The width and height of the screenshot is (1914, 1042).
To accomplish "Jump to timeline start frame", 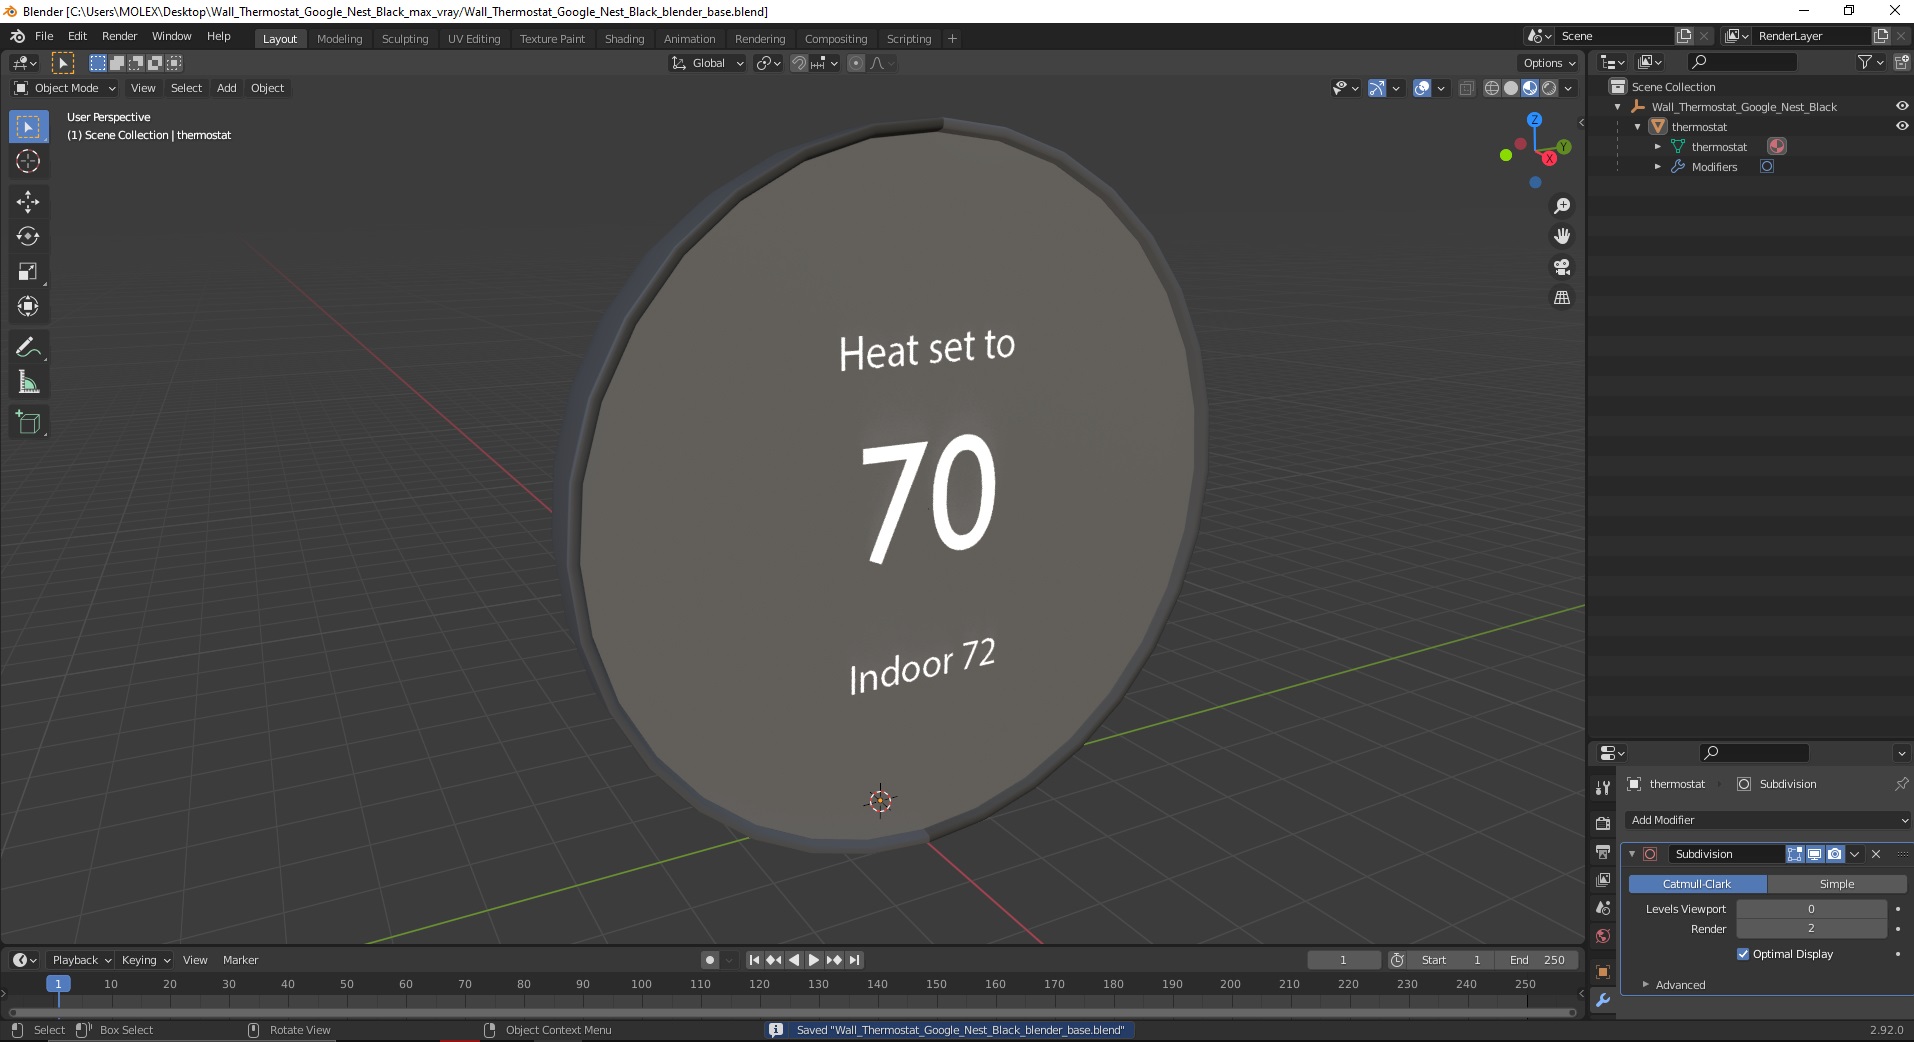I will pyautogui.click(x=754, y=960).
